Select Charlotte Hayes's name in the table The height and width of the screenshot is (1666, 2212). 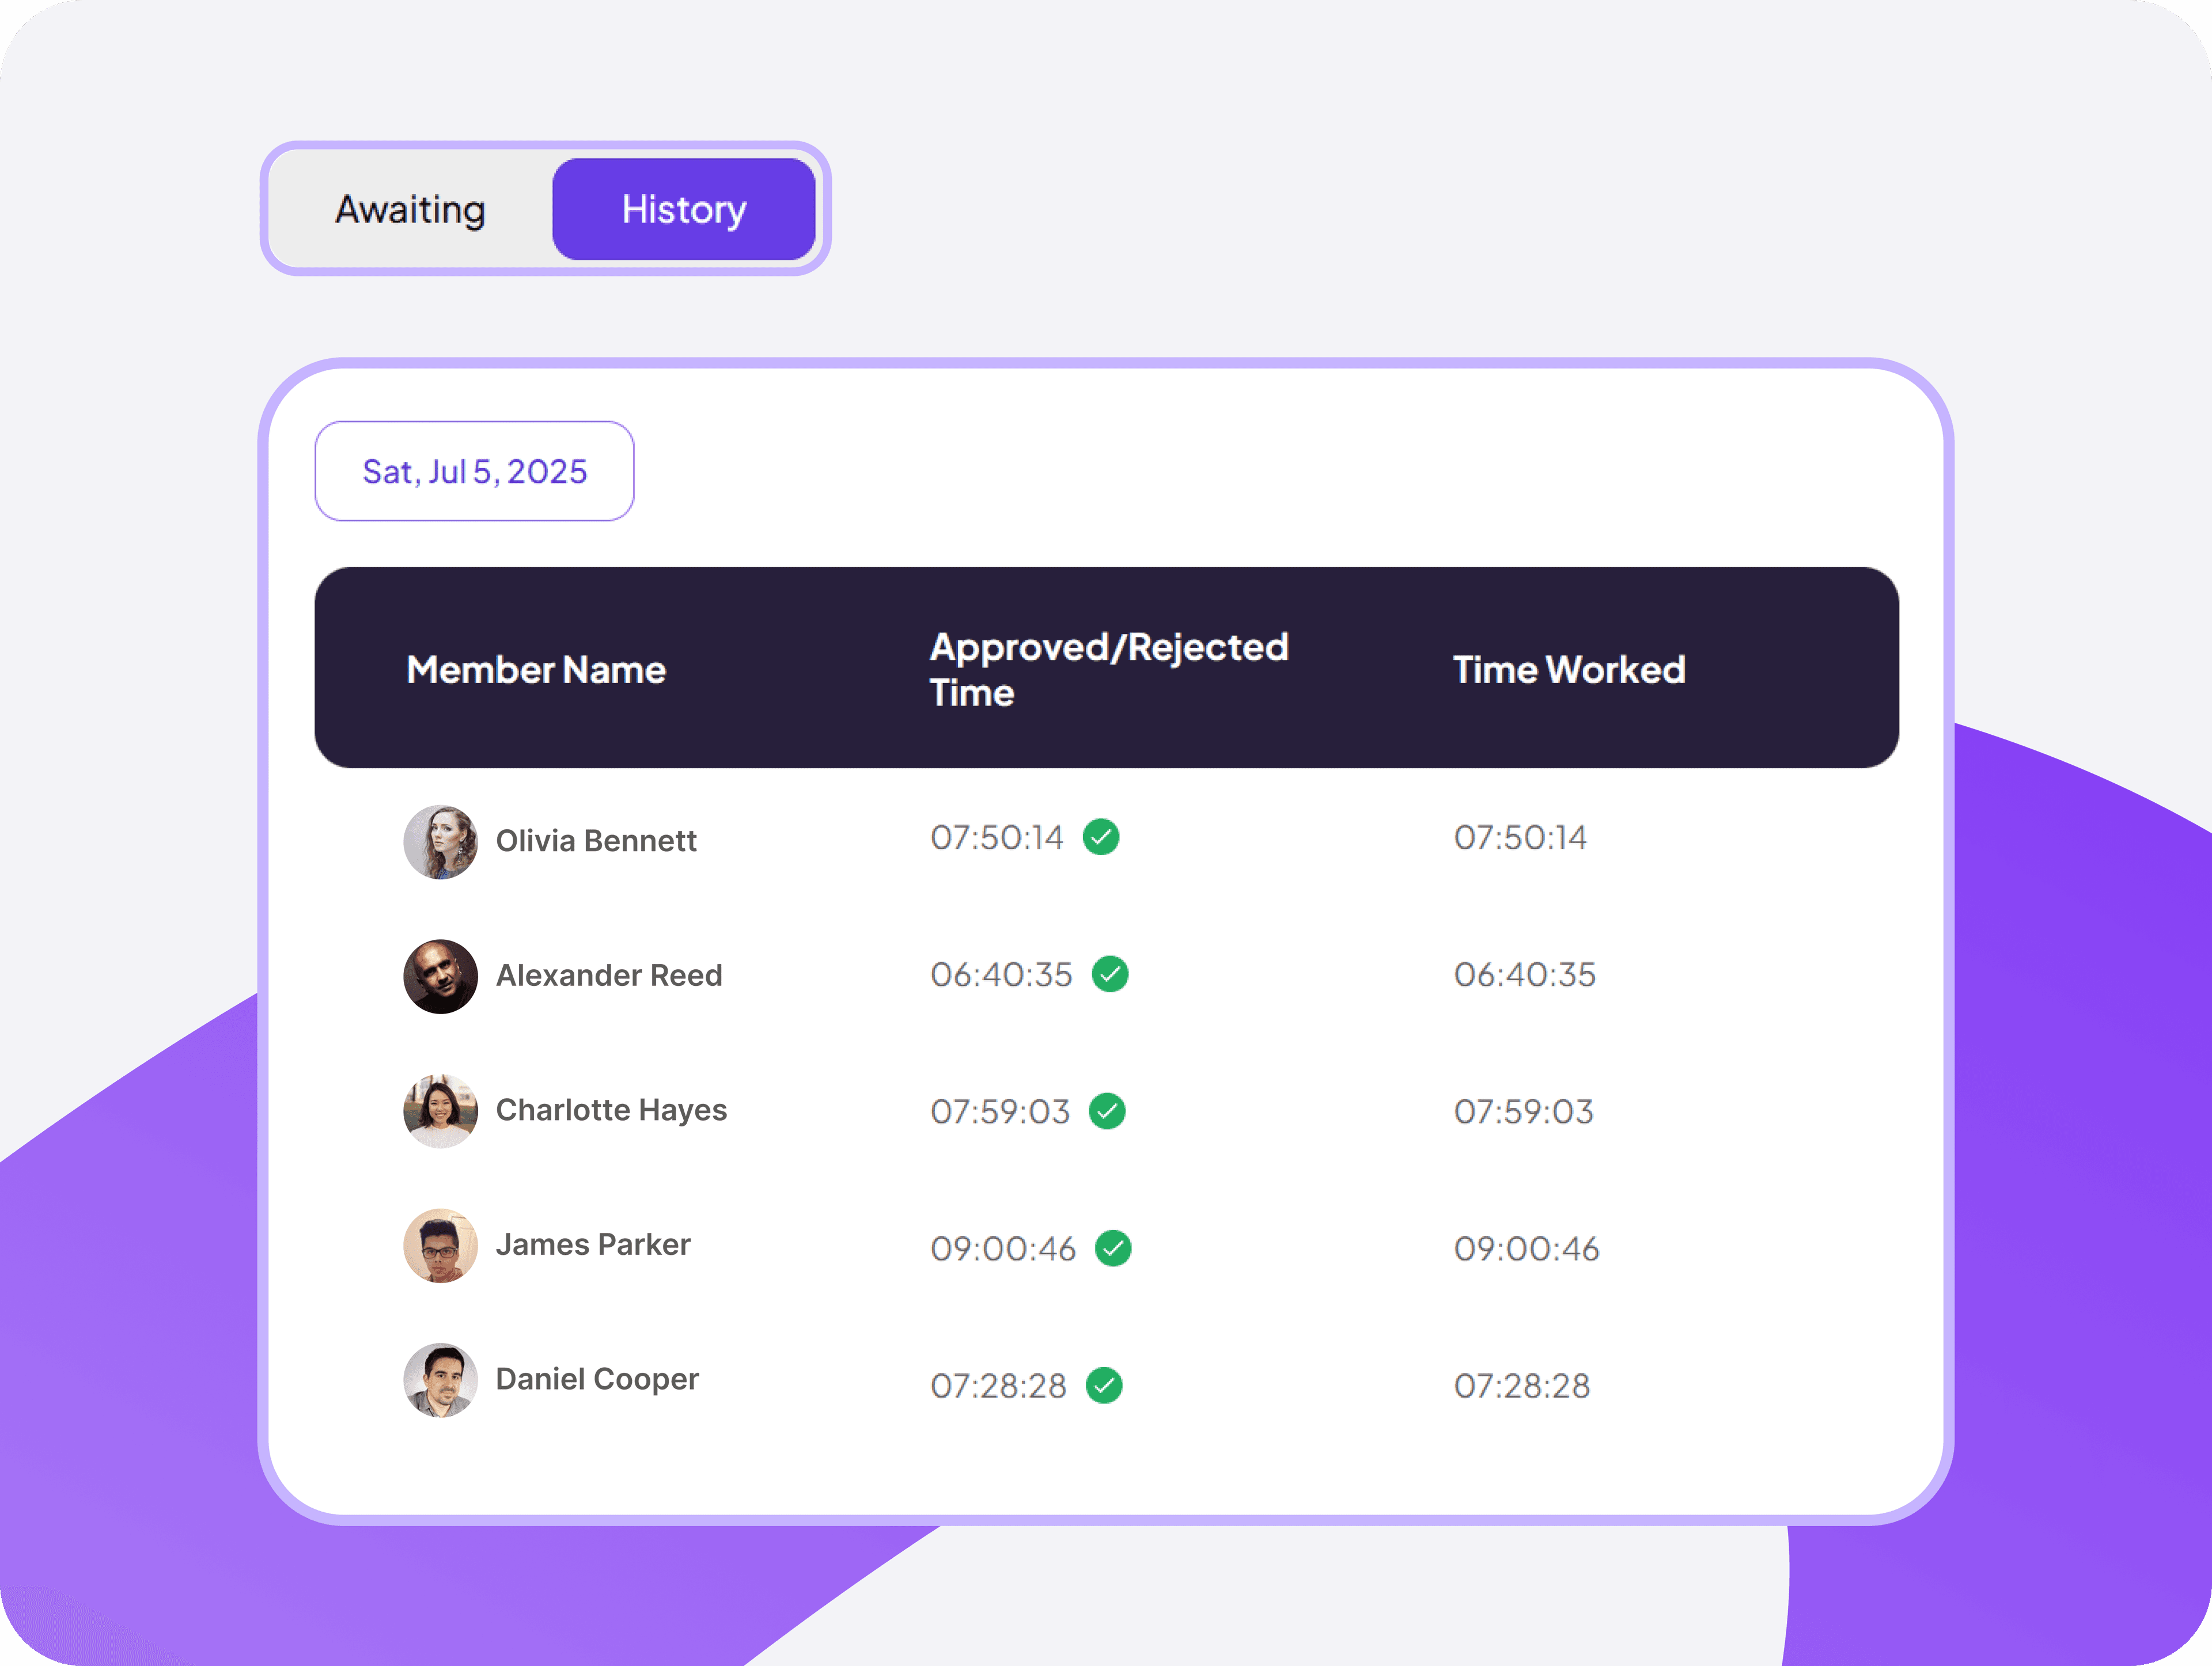611,1110
